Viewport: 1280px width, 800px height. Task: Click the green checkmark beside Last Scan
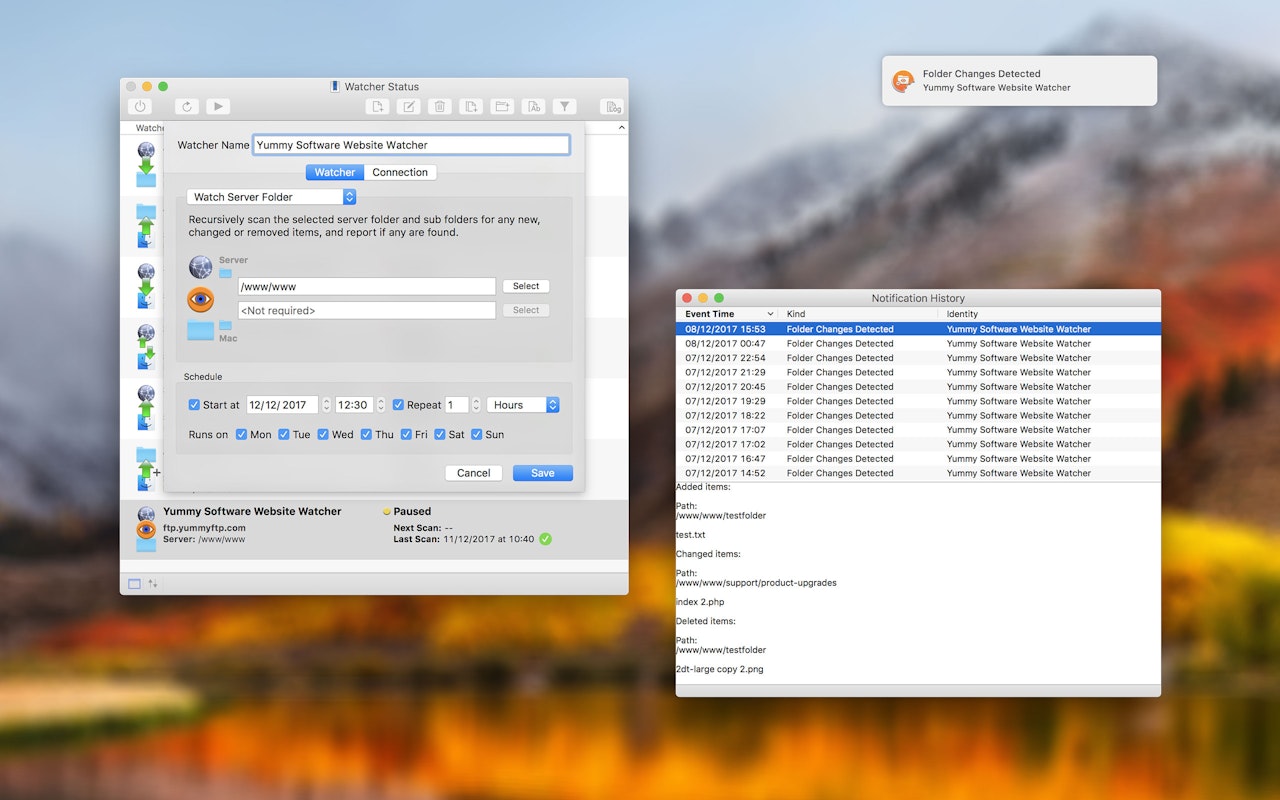point(545,539)
